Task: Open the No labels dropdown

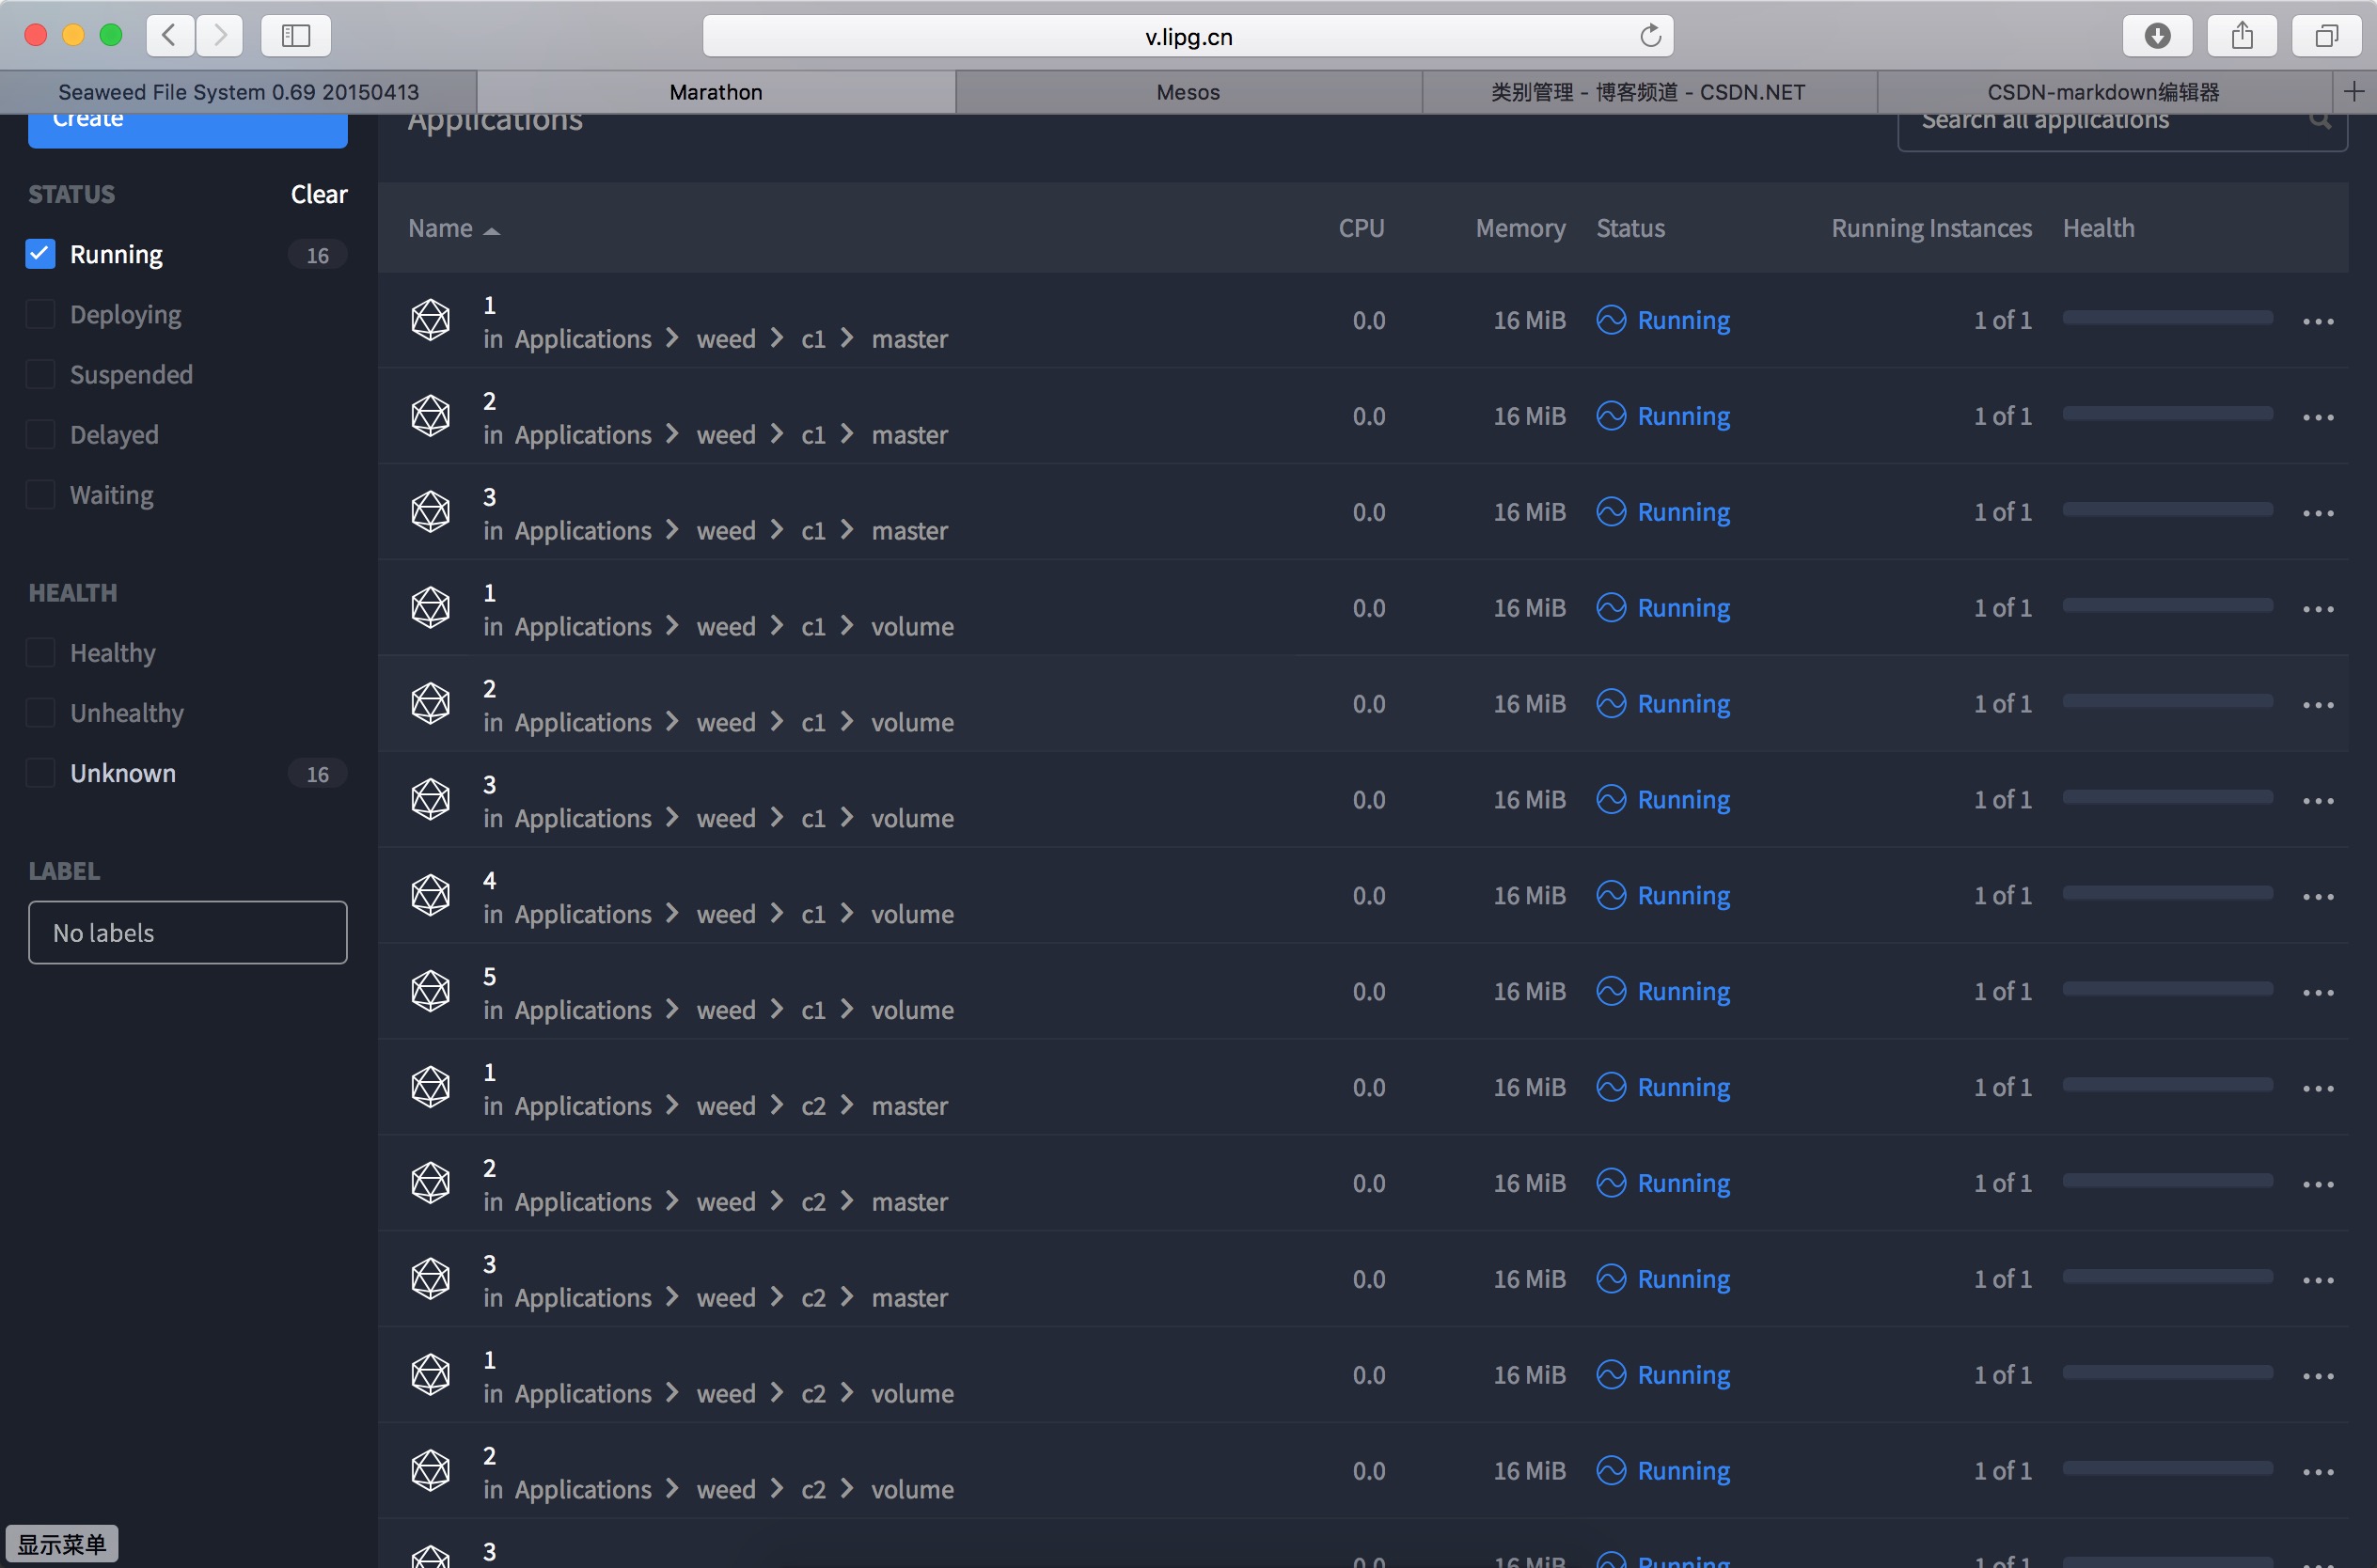Action: pos(188,933)
